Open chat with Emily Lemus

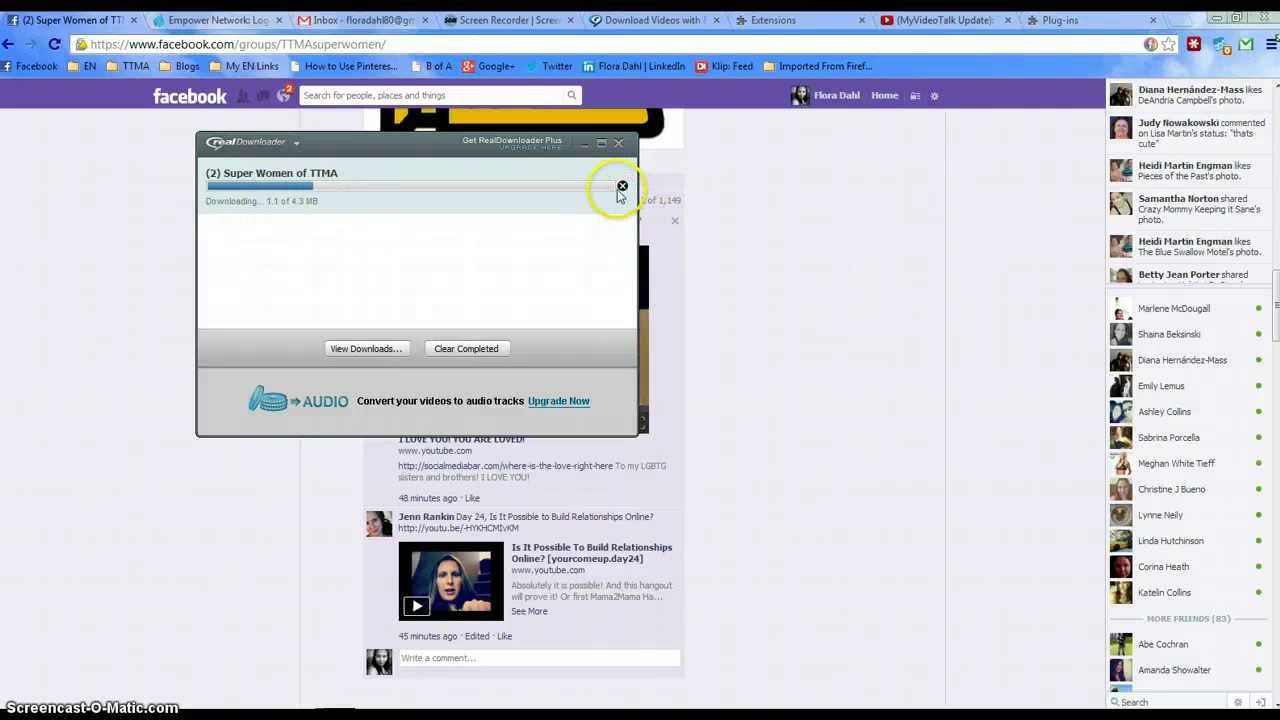[x=1187, y=386]
